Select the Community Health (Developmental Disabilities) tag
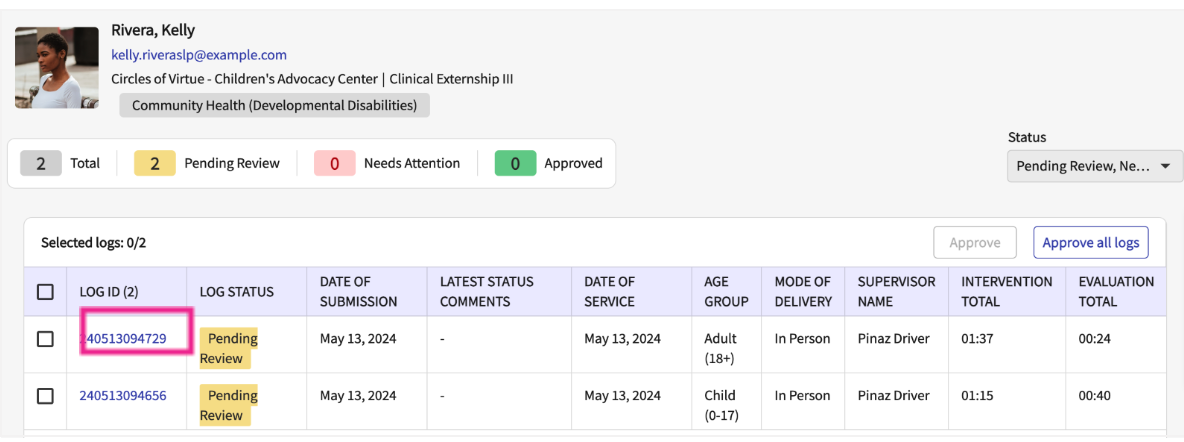 coord(274,105)
